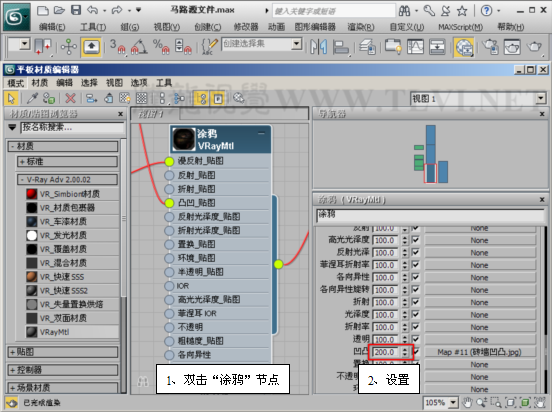Uncheck 反射光泽 map checkbox
Viewport: 552px width, 412px height.
416,252
